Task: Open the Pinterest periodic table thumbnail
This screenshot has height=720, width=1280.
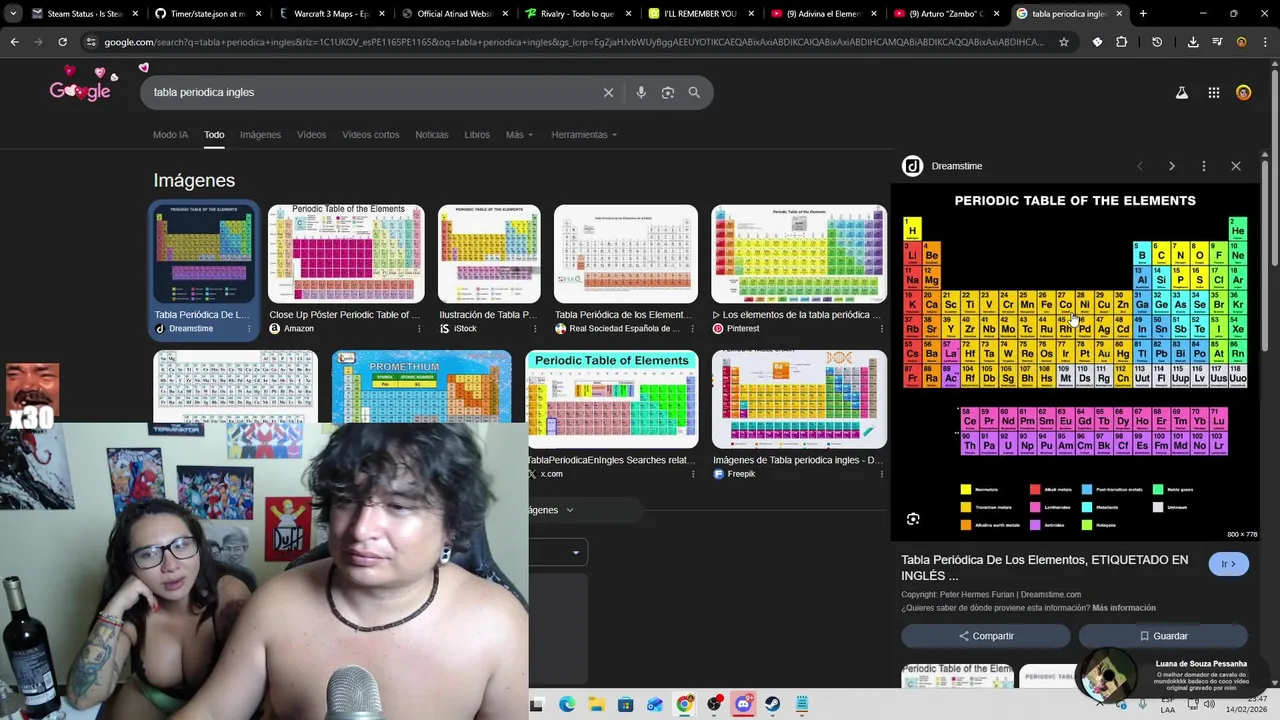Action: (x=799, y=254)
